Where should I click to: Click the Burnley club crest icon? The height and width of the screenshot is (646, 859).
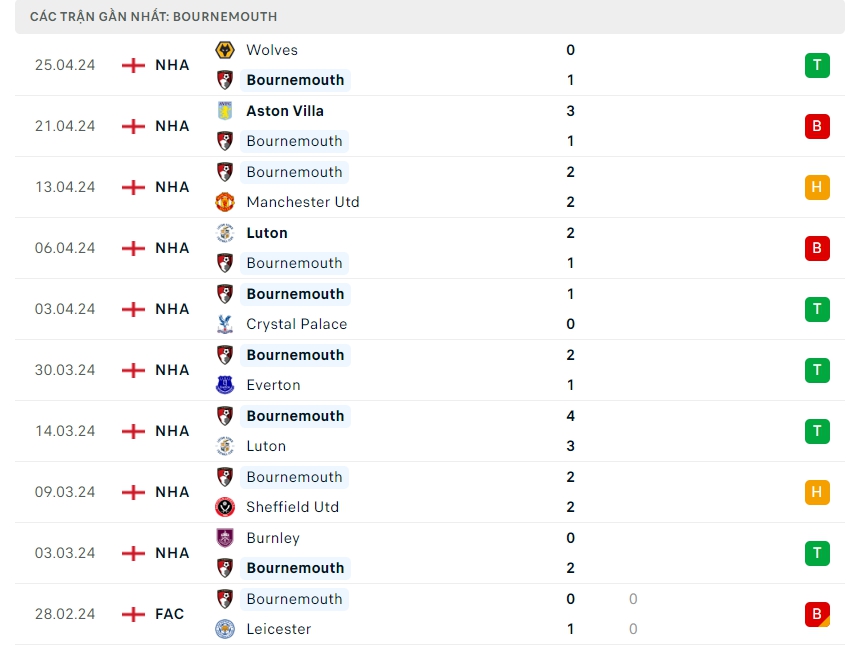pyautogui.click(x=225, y=538)
